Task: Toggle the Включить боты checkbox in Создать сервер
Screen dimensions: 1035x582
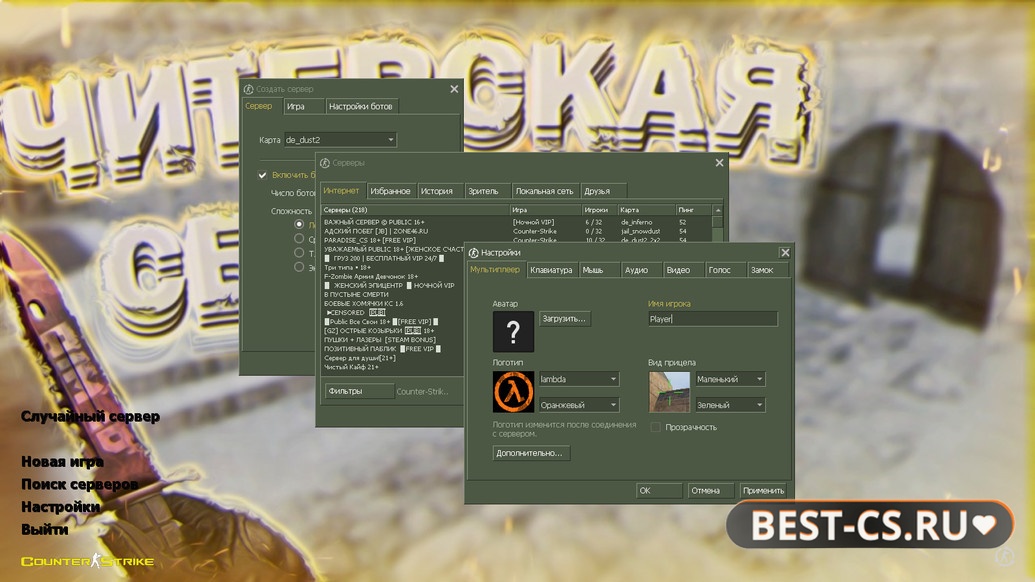Action: coord(262,175)
